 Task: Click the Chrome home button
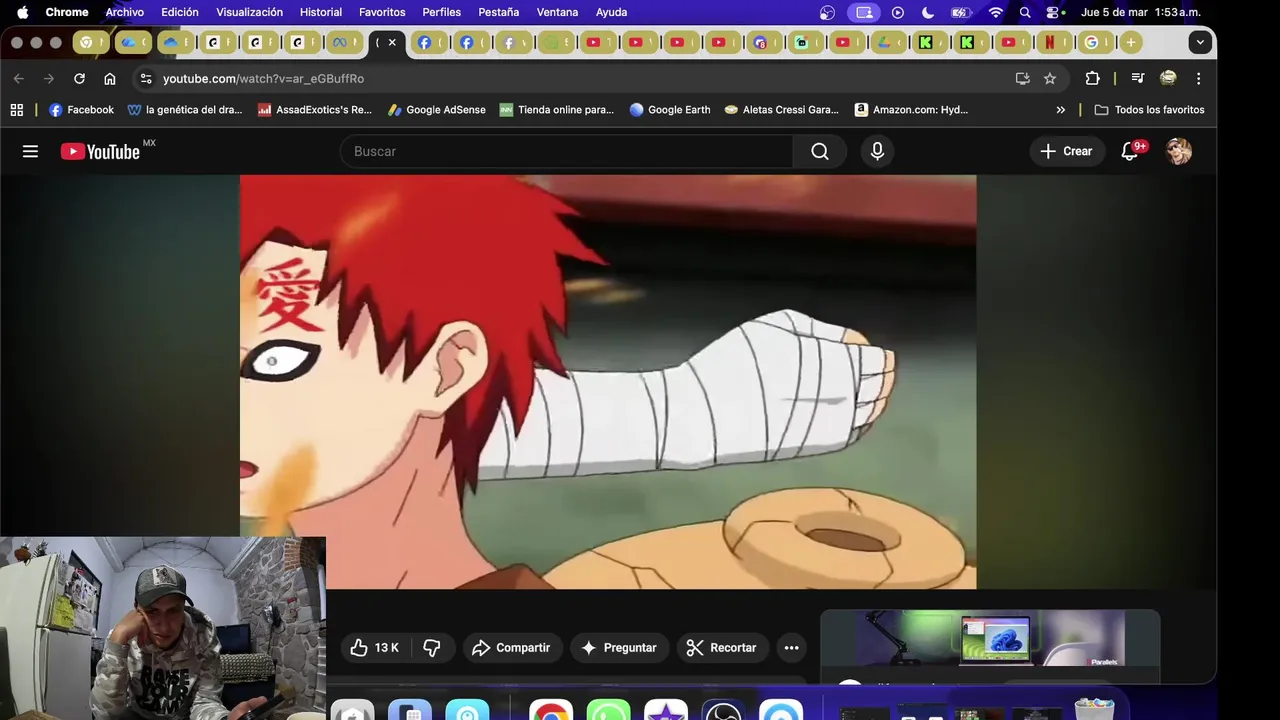click(x=110, y=78)
